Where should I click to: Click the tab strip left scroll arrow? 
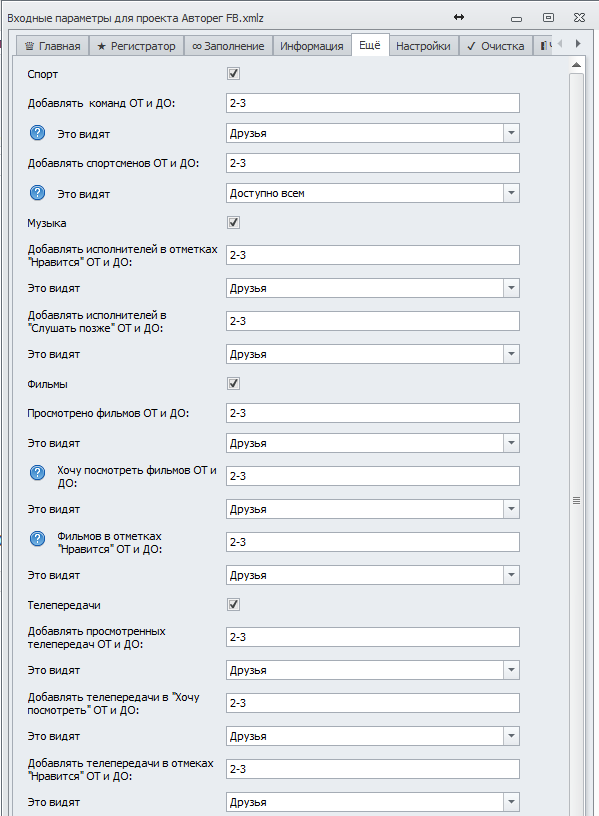pyautogui.click(x=560, y=44)
